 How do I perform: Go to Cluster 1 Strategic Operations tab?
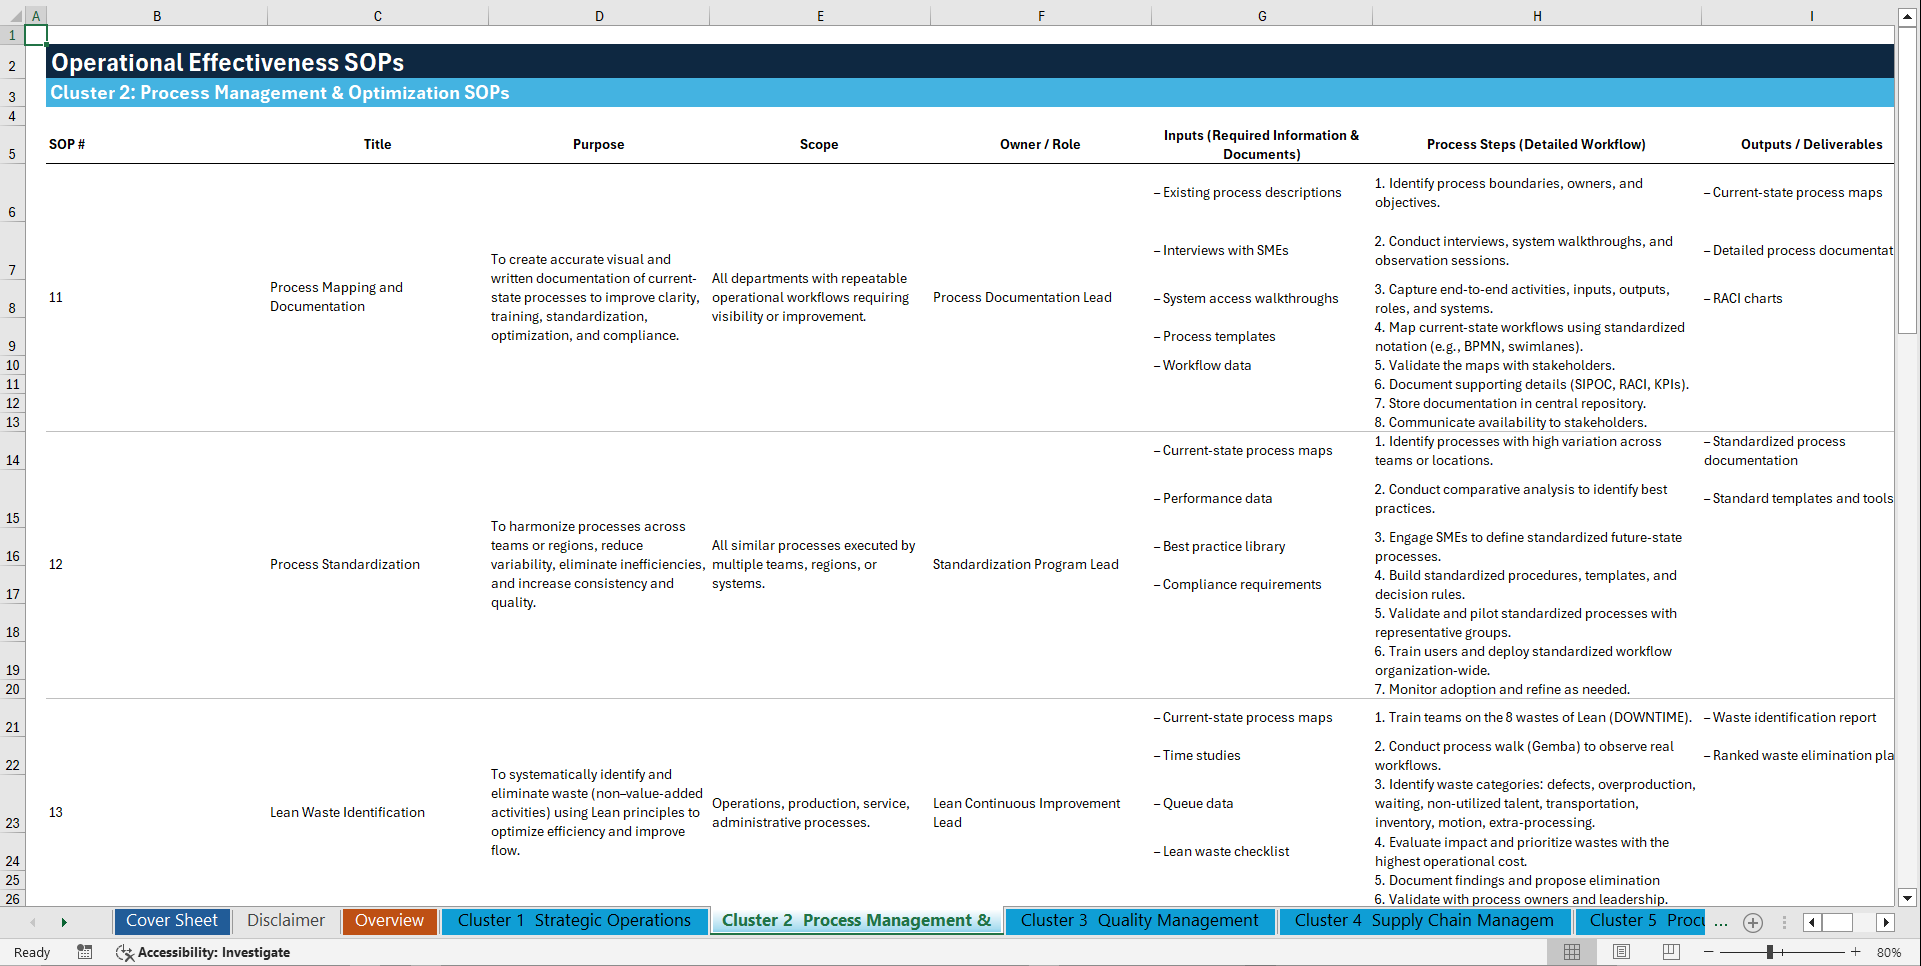pyautogui.click(x=574, y=920)
